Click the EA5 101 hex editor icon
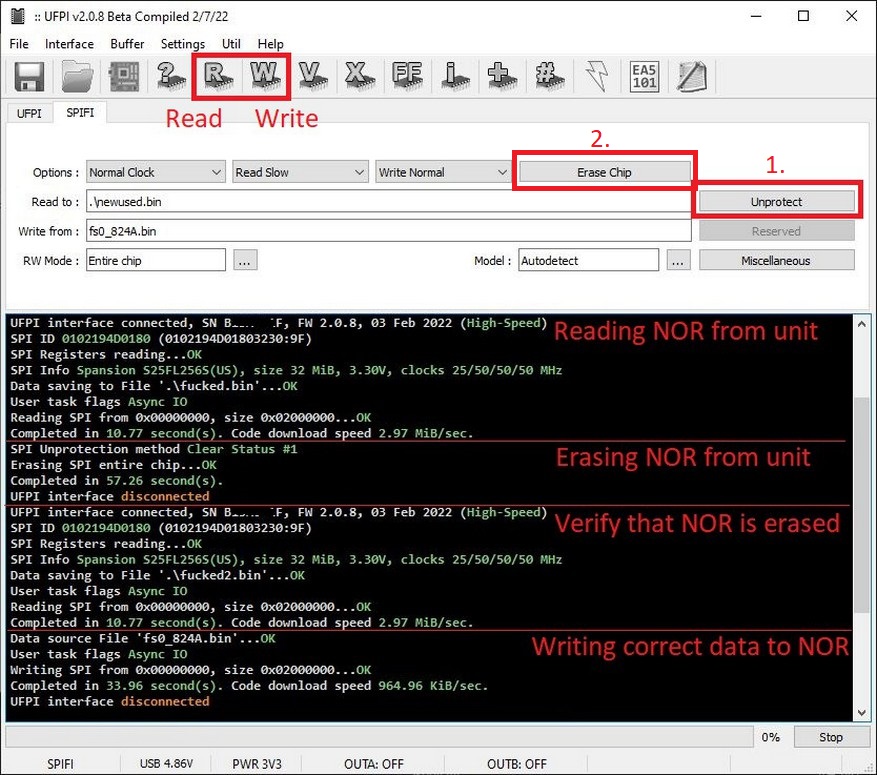The image size is (877, 775). click(644, 76)
